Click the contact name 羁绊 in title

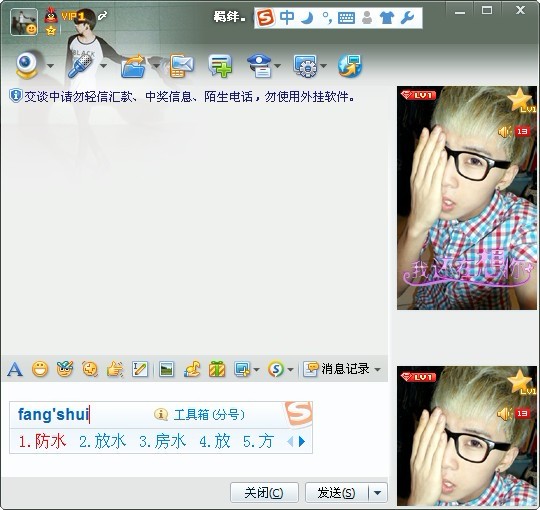pyautogui.click(x=229, y=17)
